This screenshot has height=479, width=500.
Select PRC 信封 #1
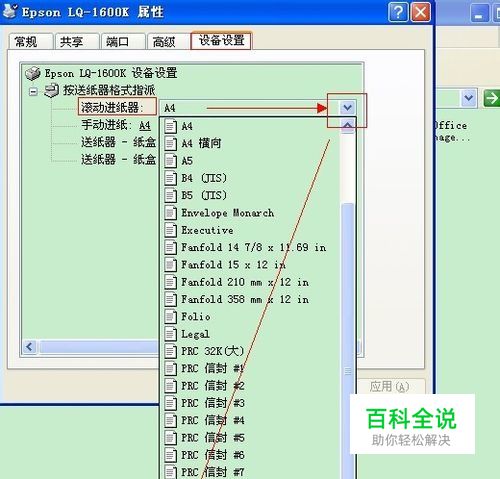point(251,368)
